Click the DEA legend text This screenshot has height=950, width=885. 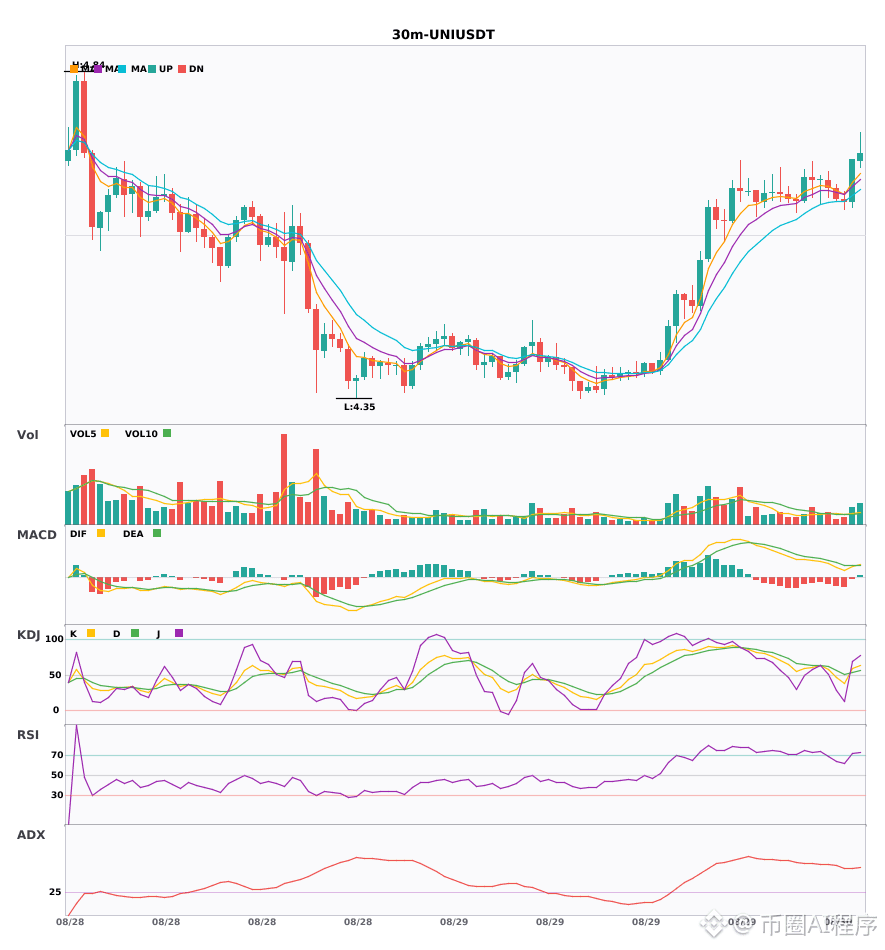click(x=133, y=534)
